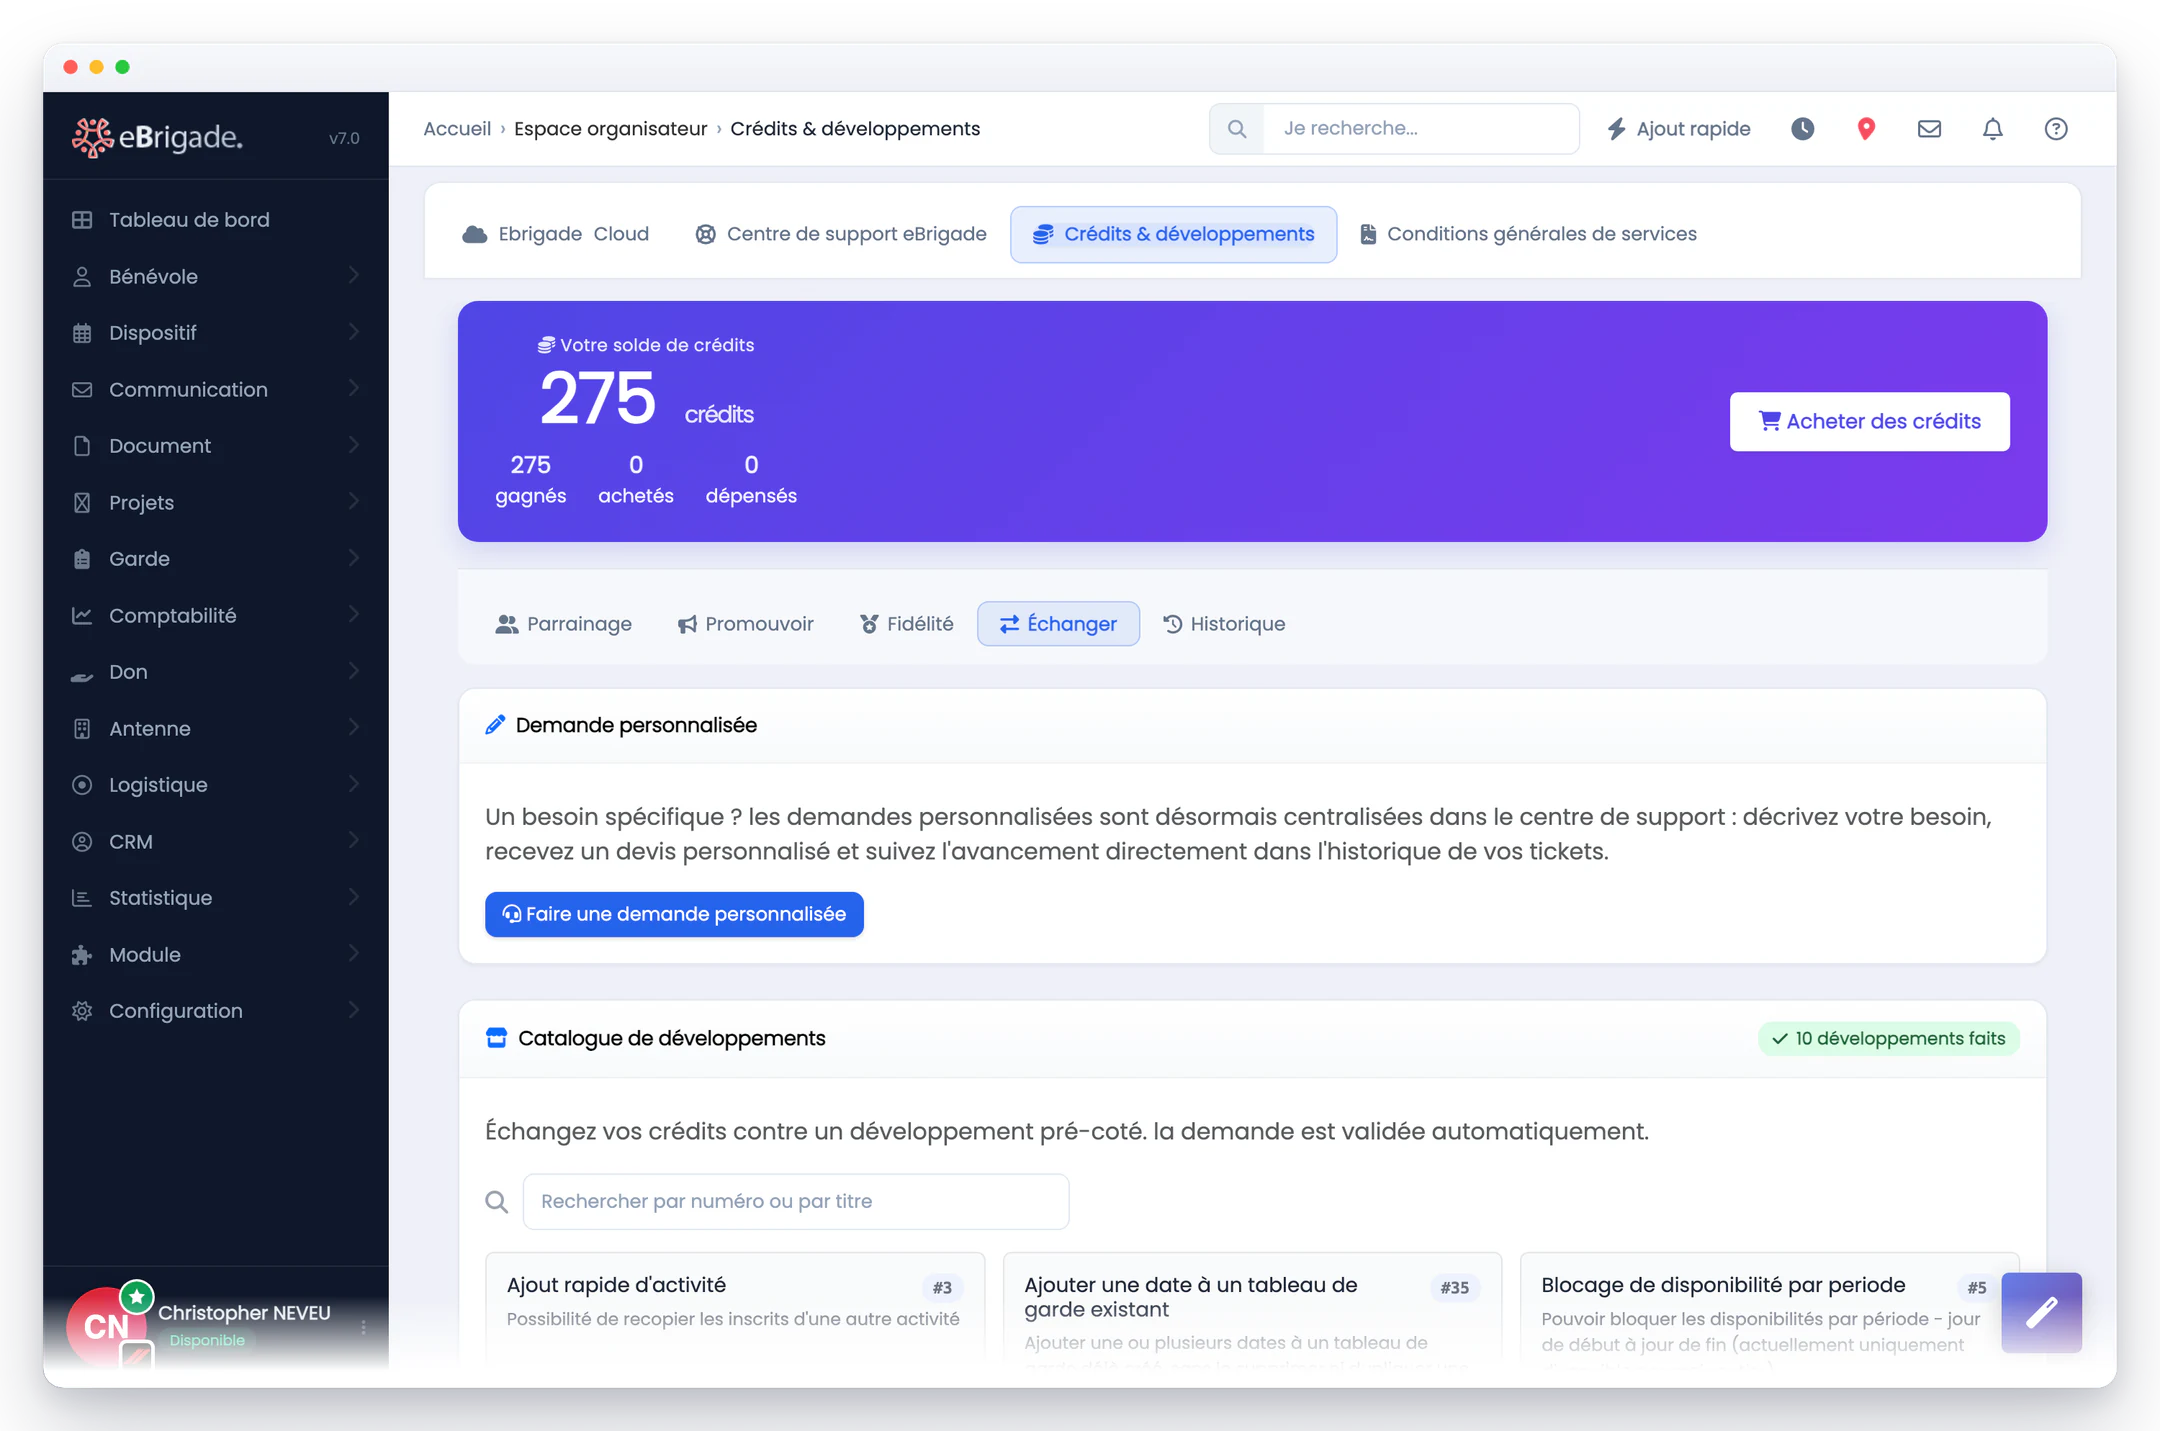Click the Antenne building icon
Viewport: 2160px width, 1431px height.
(x=82, y=729)
